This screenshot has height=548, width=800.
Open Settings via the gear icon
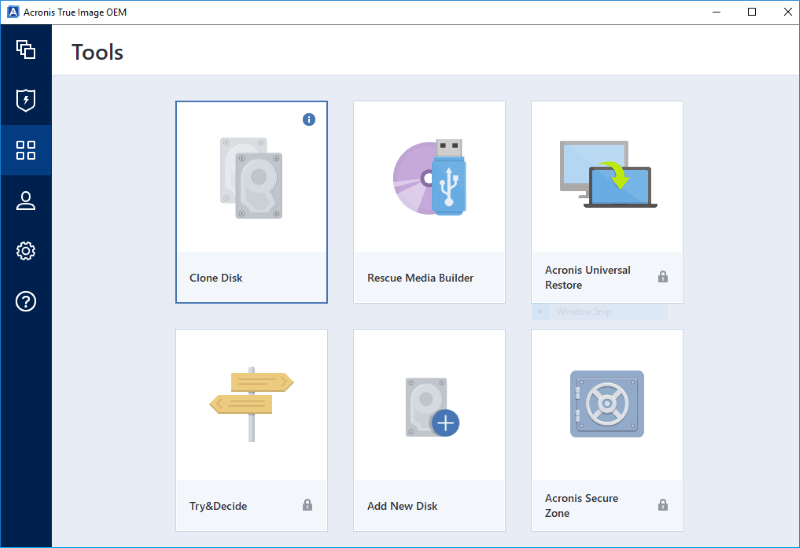click(26, 251)
